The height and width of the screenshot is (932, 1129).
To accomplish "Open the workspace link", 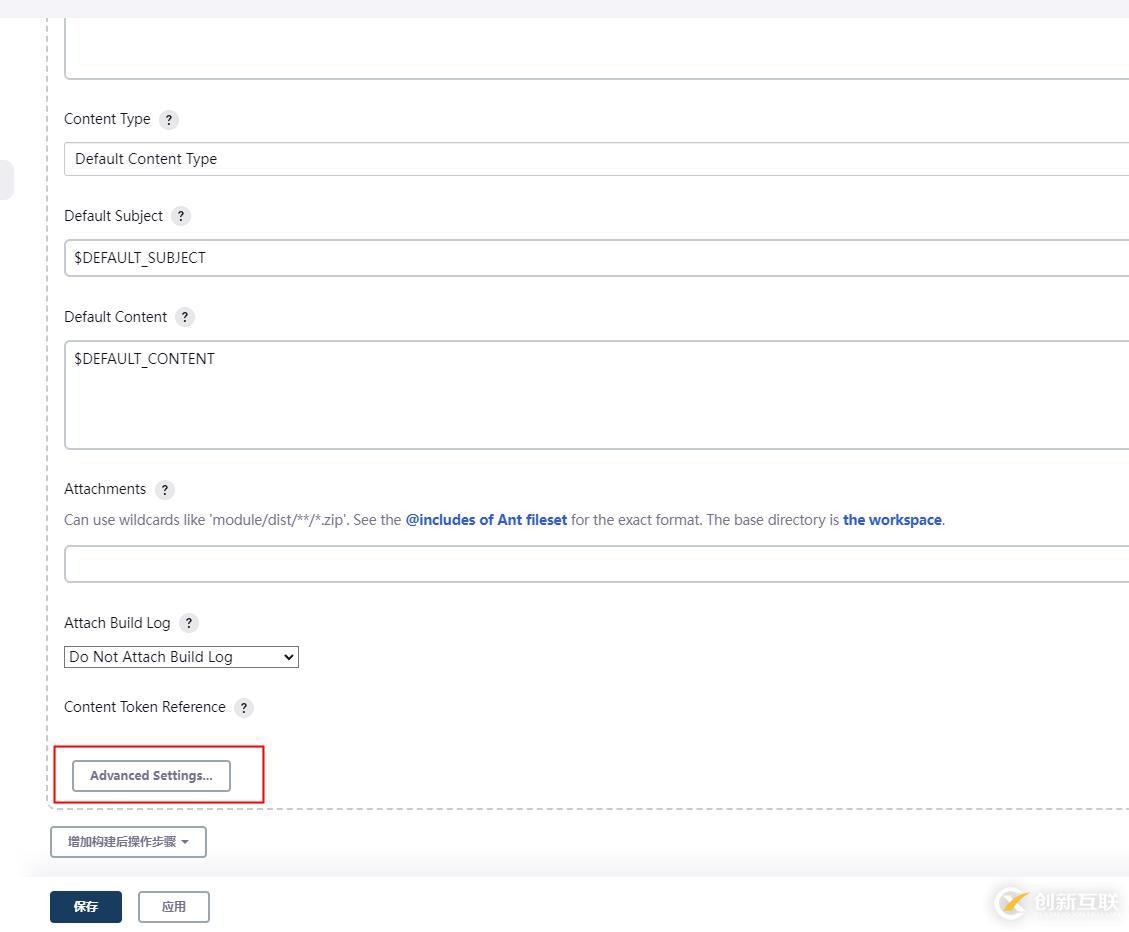I will (x=892, y=520).
